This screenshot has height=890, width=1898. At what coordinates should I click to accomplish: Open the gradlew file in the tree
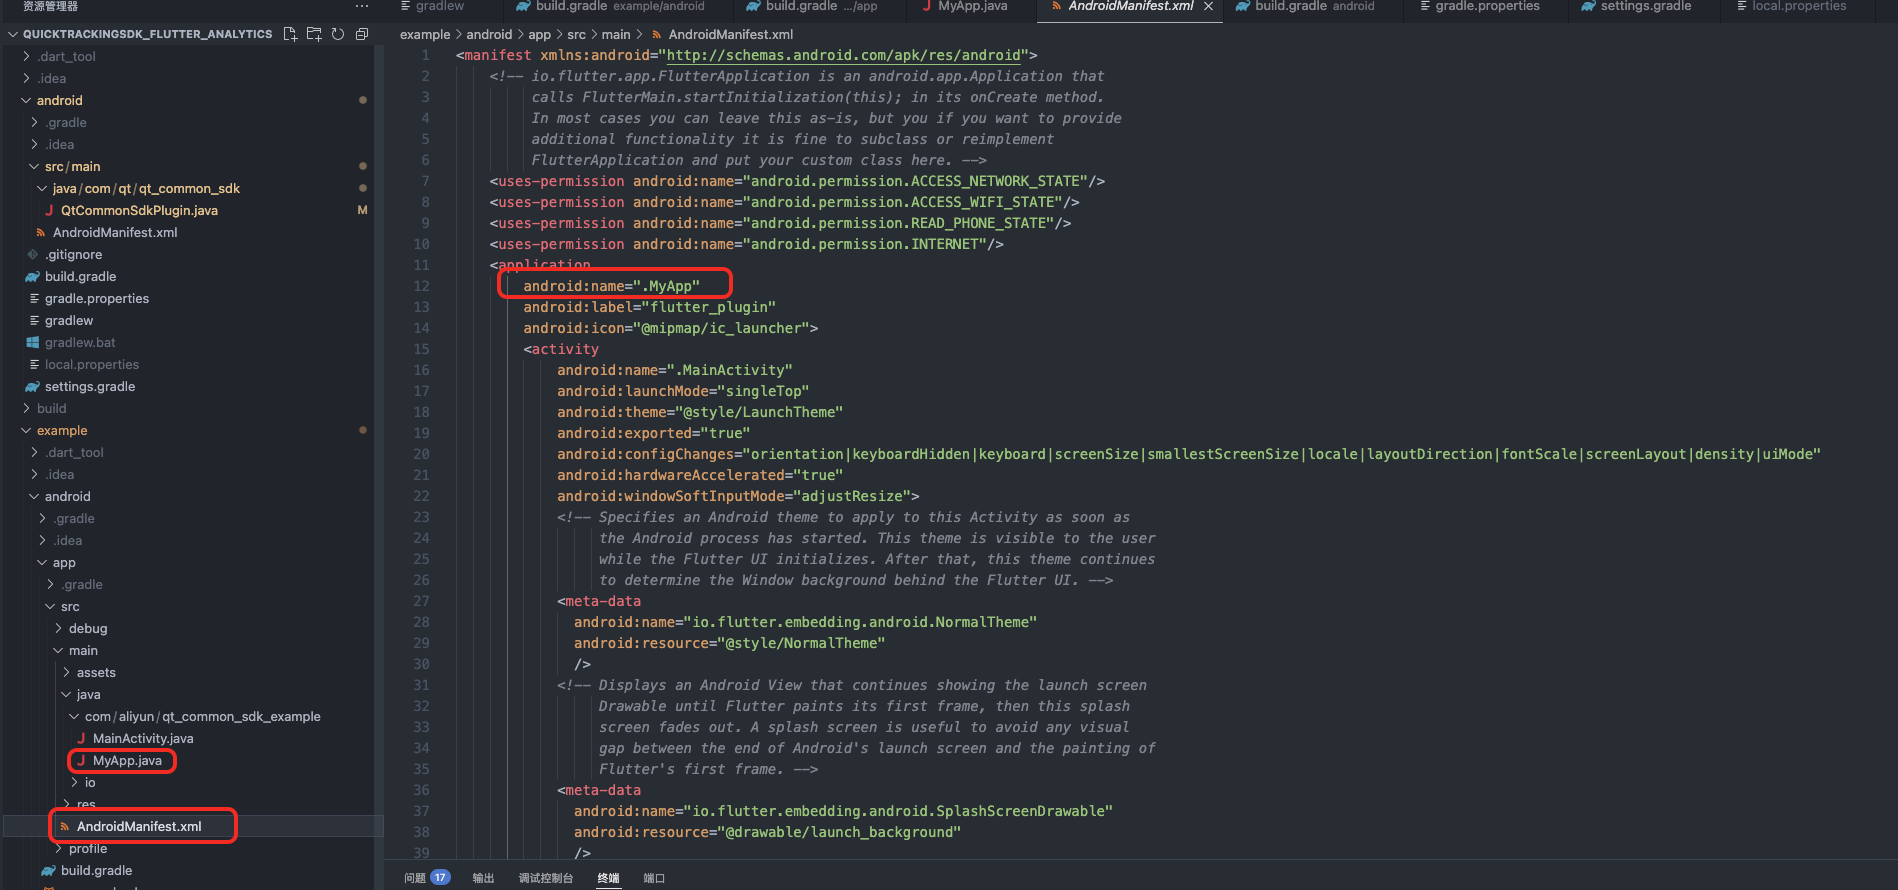pos(68,320)
